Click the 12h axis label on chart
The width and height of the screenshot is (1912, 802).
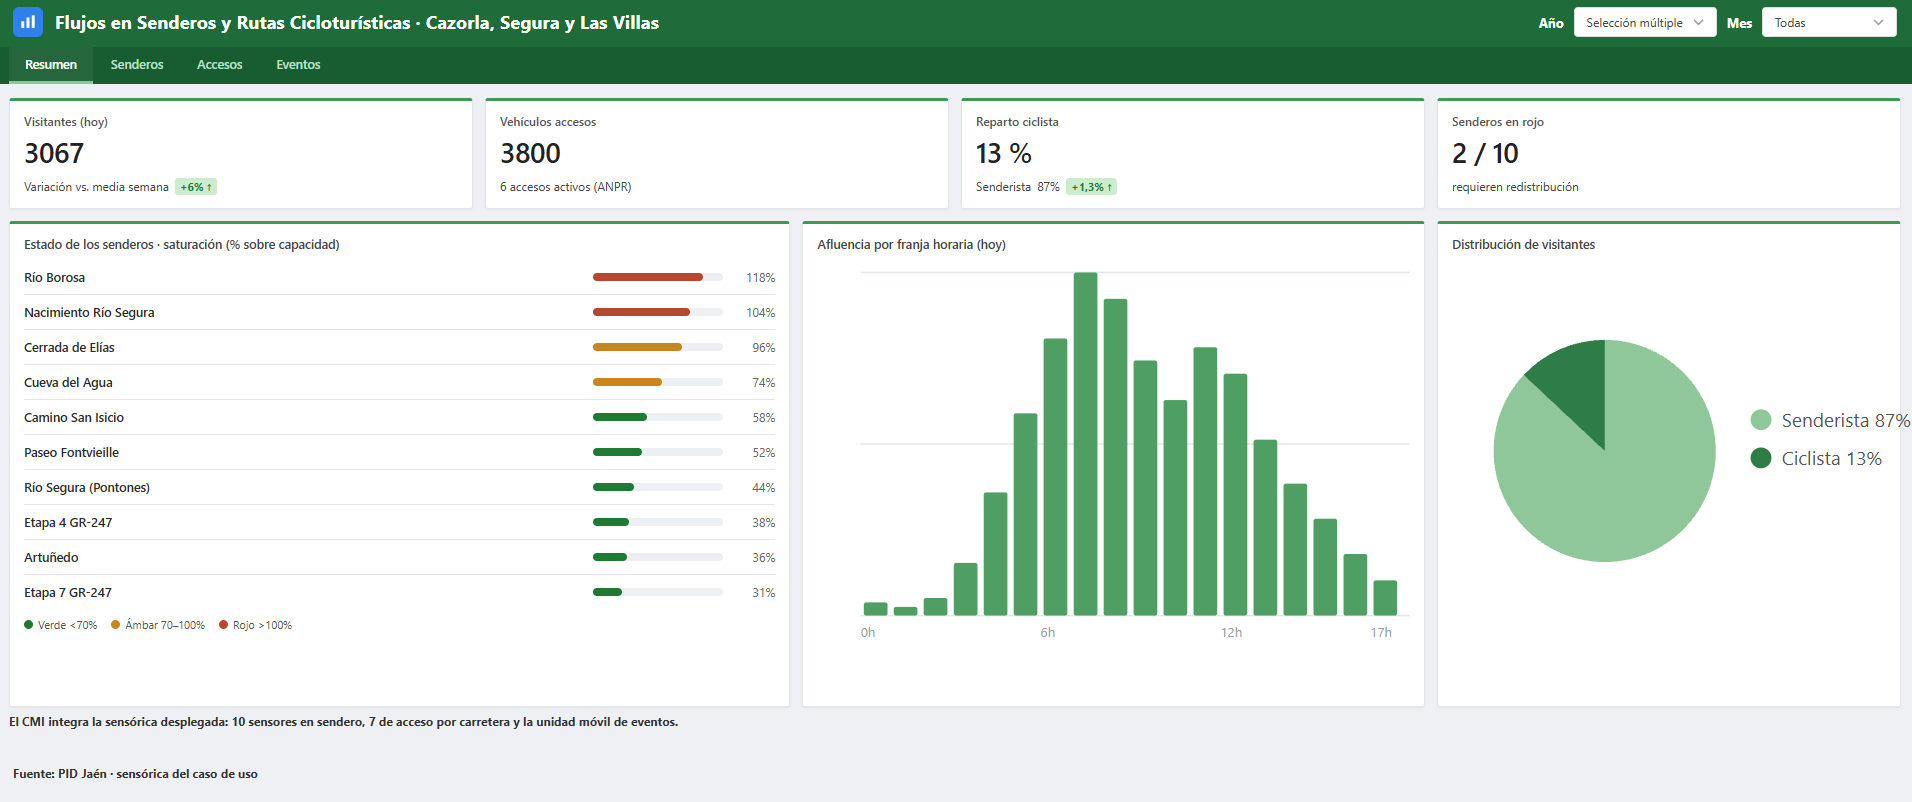1231,633
